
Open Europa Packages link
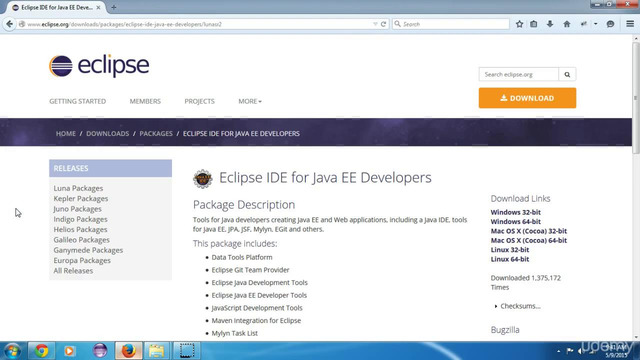pyautogui.click(x=82, y=260)
